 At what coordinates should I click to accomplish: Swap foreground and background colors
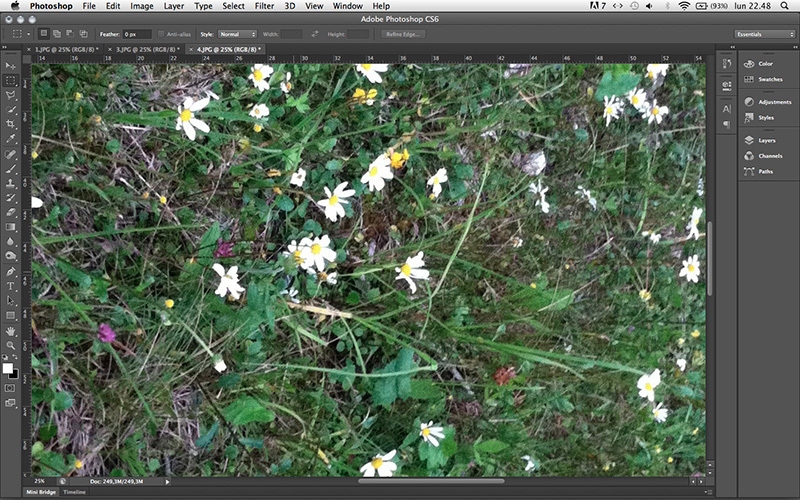coord(15,357)
